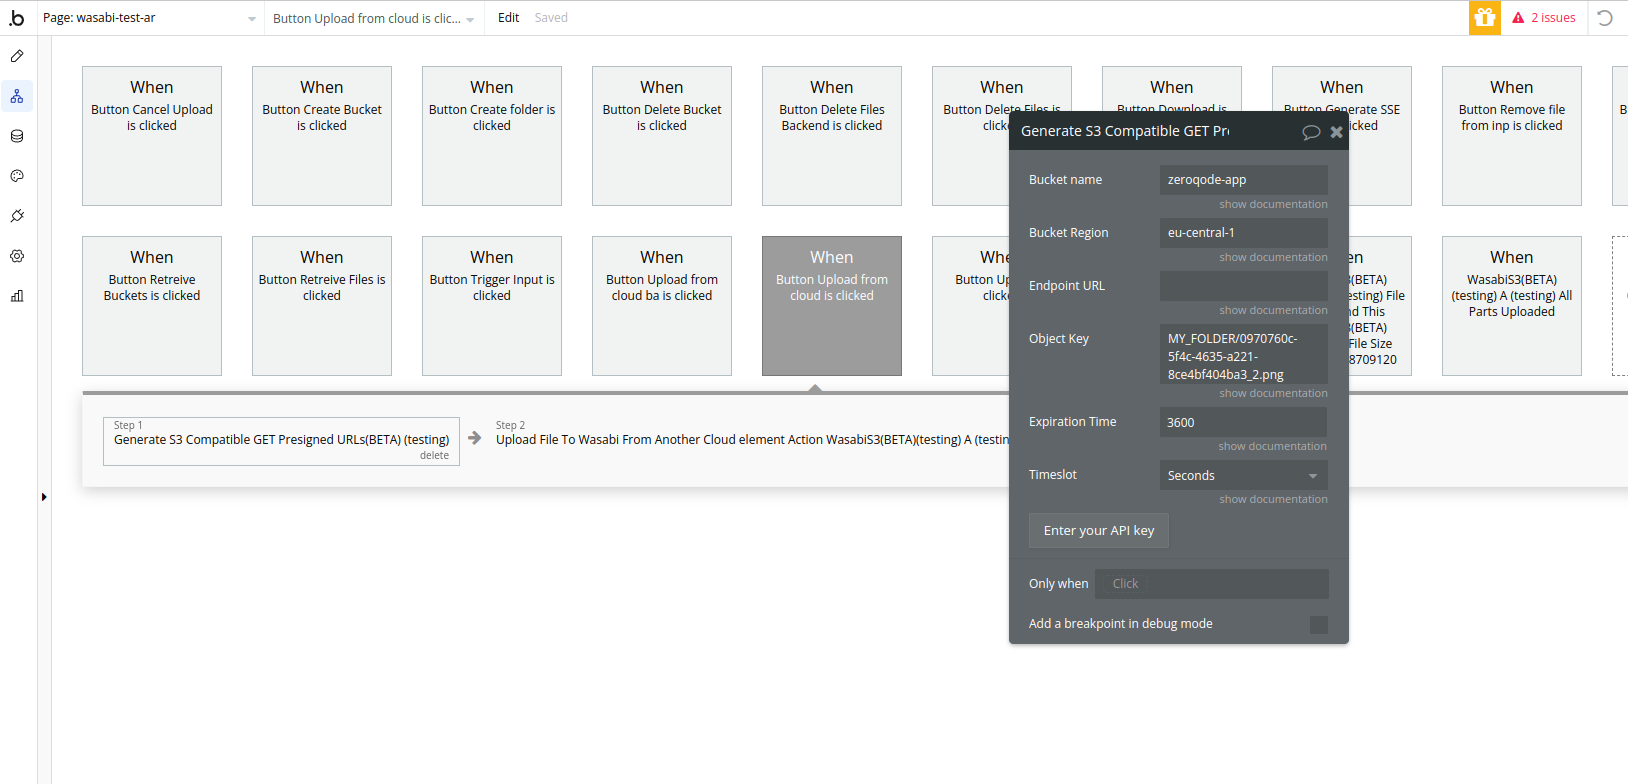The height and width of the screenshot is (784, 1628).
Task: Open the Button Trigger Input is clicked event
Action: (492, 306)
